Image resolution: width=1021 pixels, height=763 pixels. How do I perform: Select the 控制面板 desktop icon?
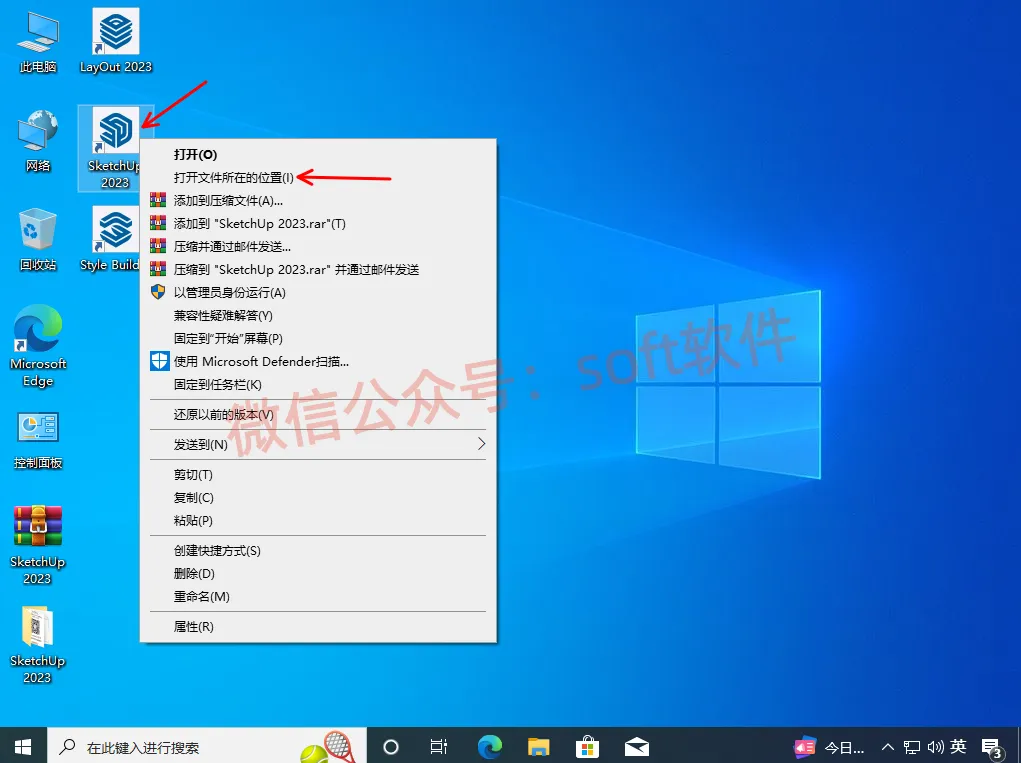pos(38,441)
